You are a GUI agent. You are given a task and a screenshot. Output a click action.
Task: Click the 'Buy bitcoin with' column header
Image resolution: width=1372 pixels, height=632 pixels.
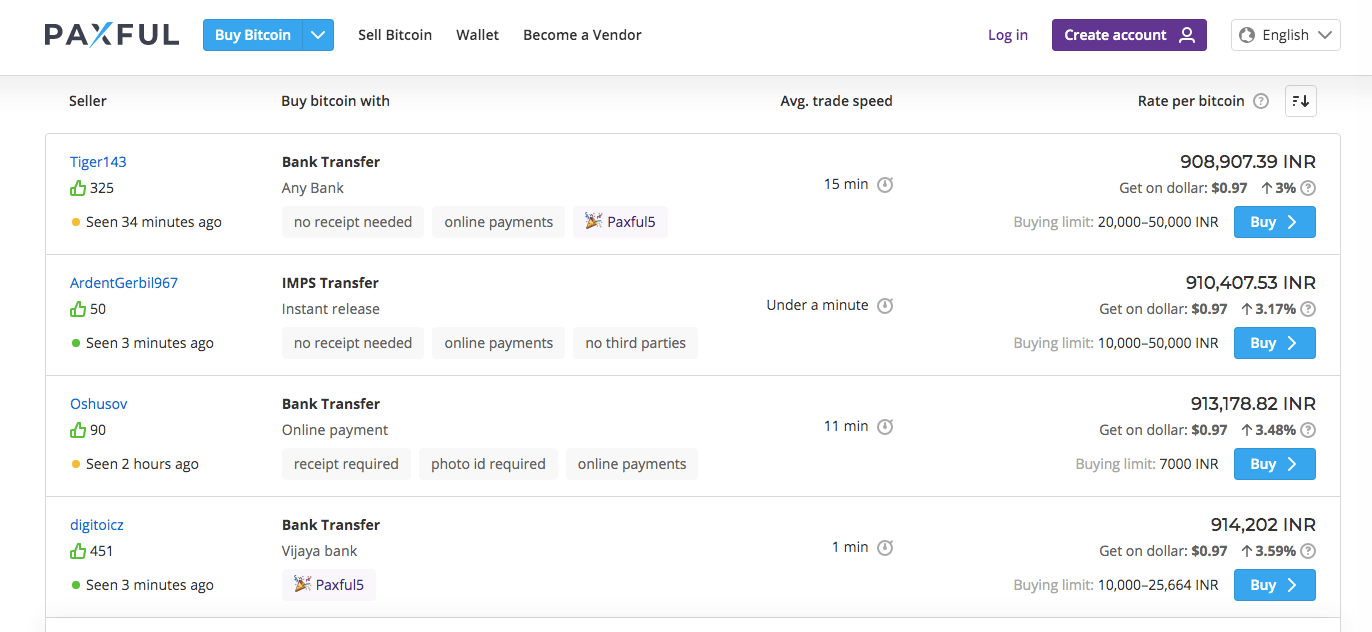pyautogui.click(x=336, y=101)
